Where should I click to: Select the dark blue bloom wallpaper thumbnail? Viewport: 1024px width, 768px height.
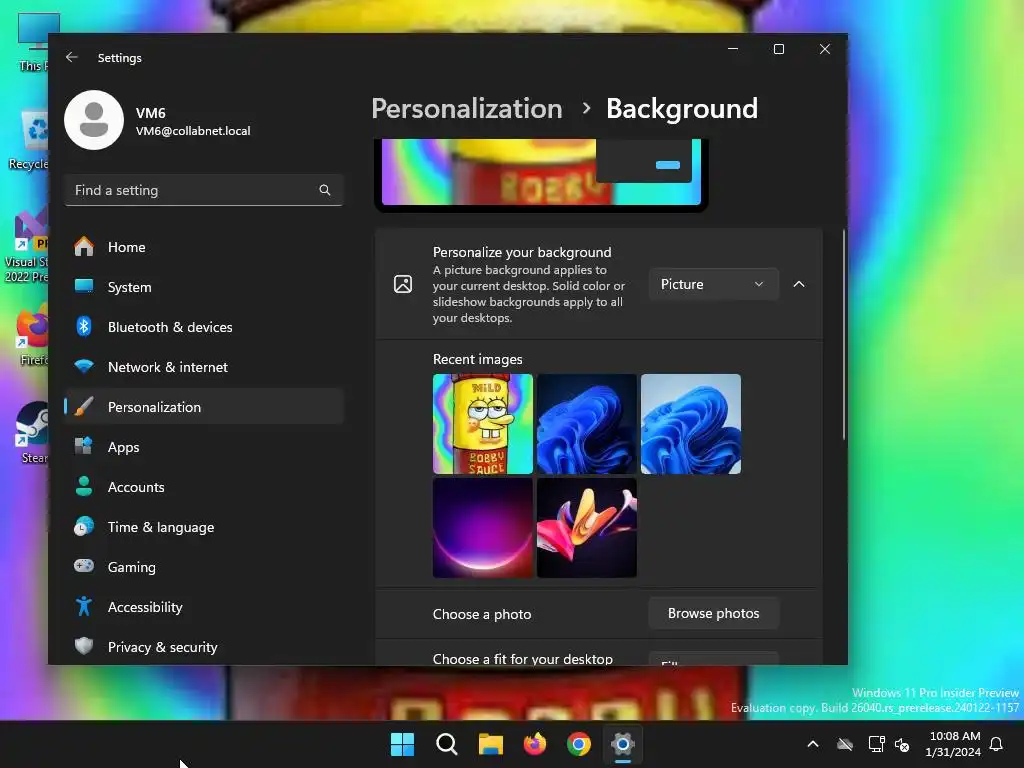[586, 424]
